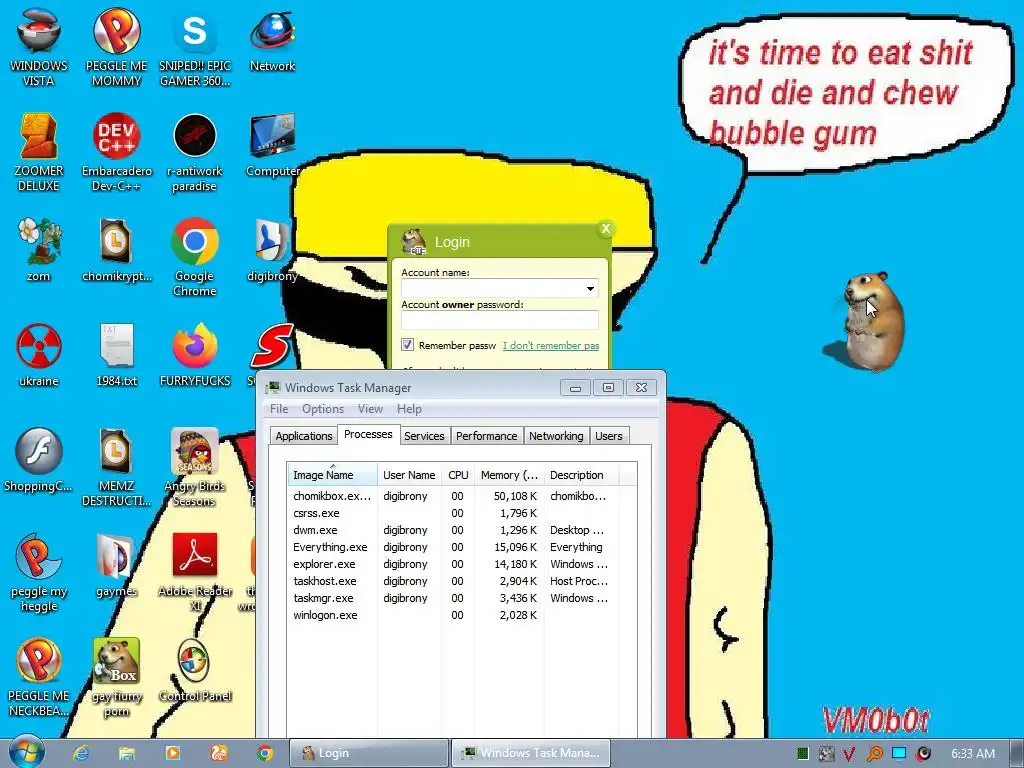Sort processes by User Name column
This screenshot has width=1024, height=768.
point(409,475)
